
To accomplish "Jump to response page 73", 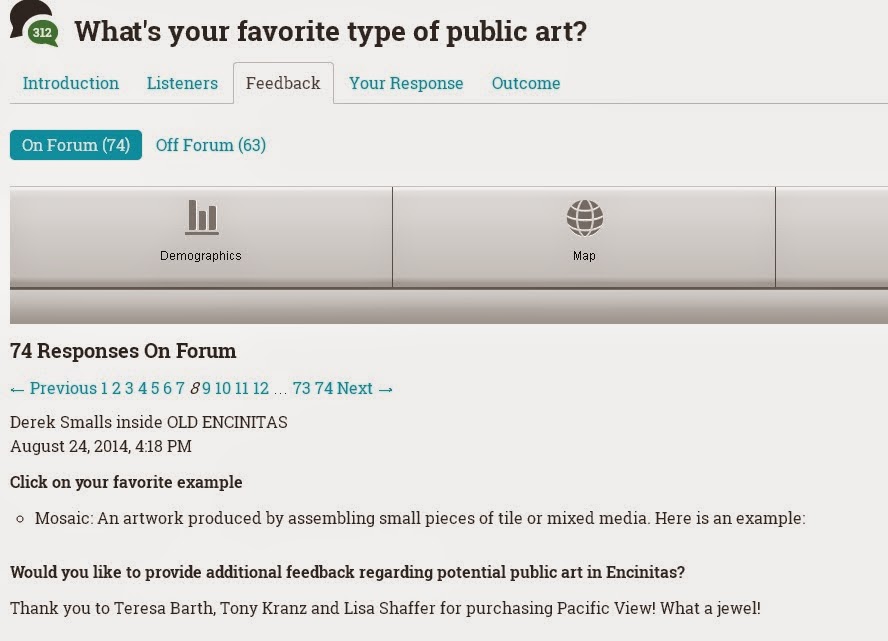I will (301, 388).
